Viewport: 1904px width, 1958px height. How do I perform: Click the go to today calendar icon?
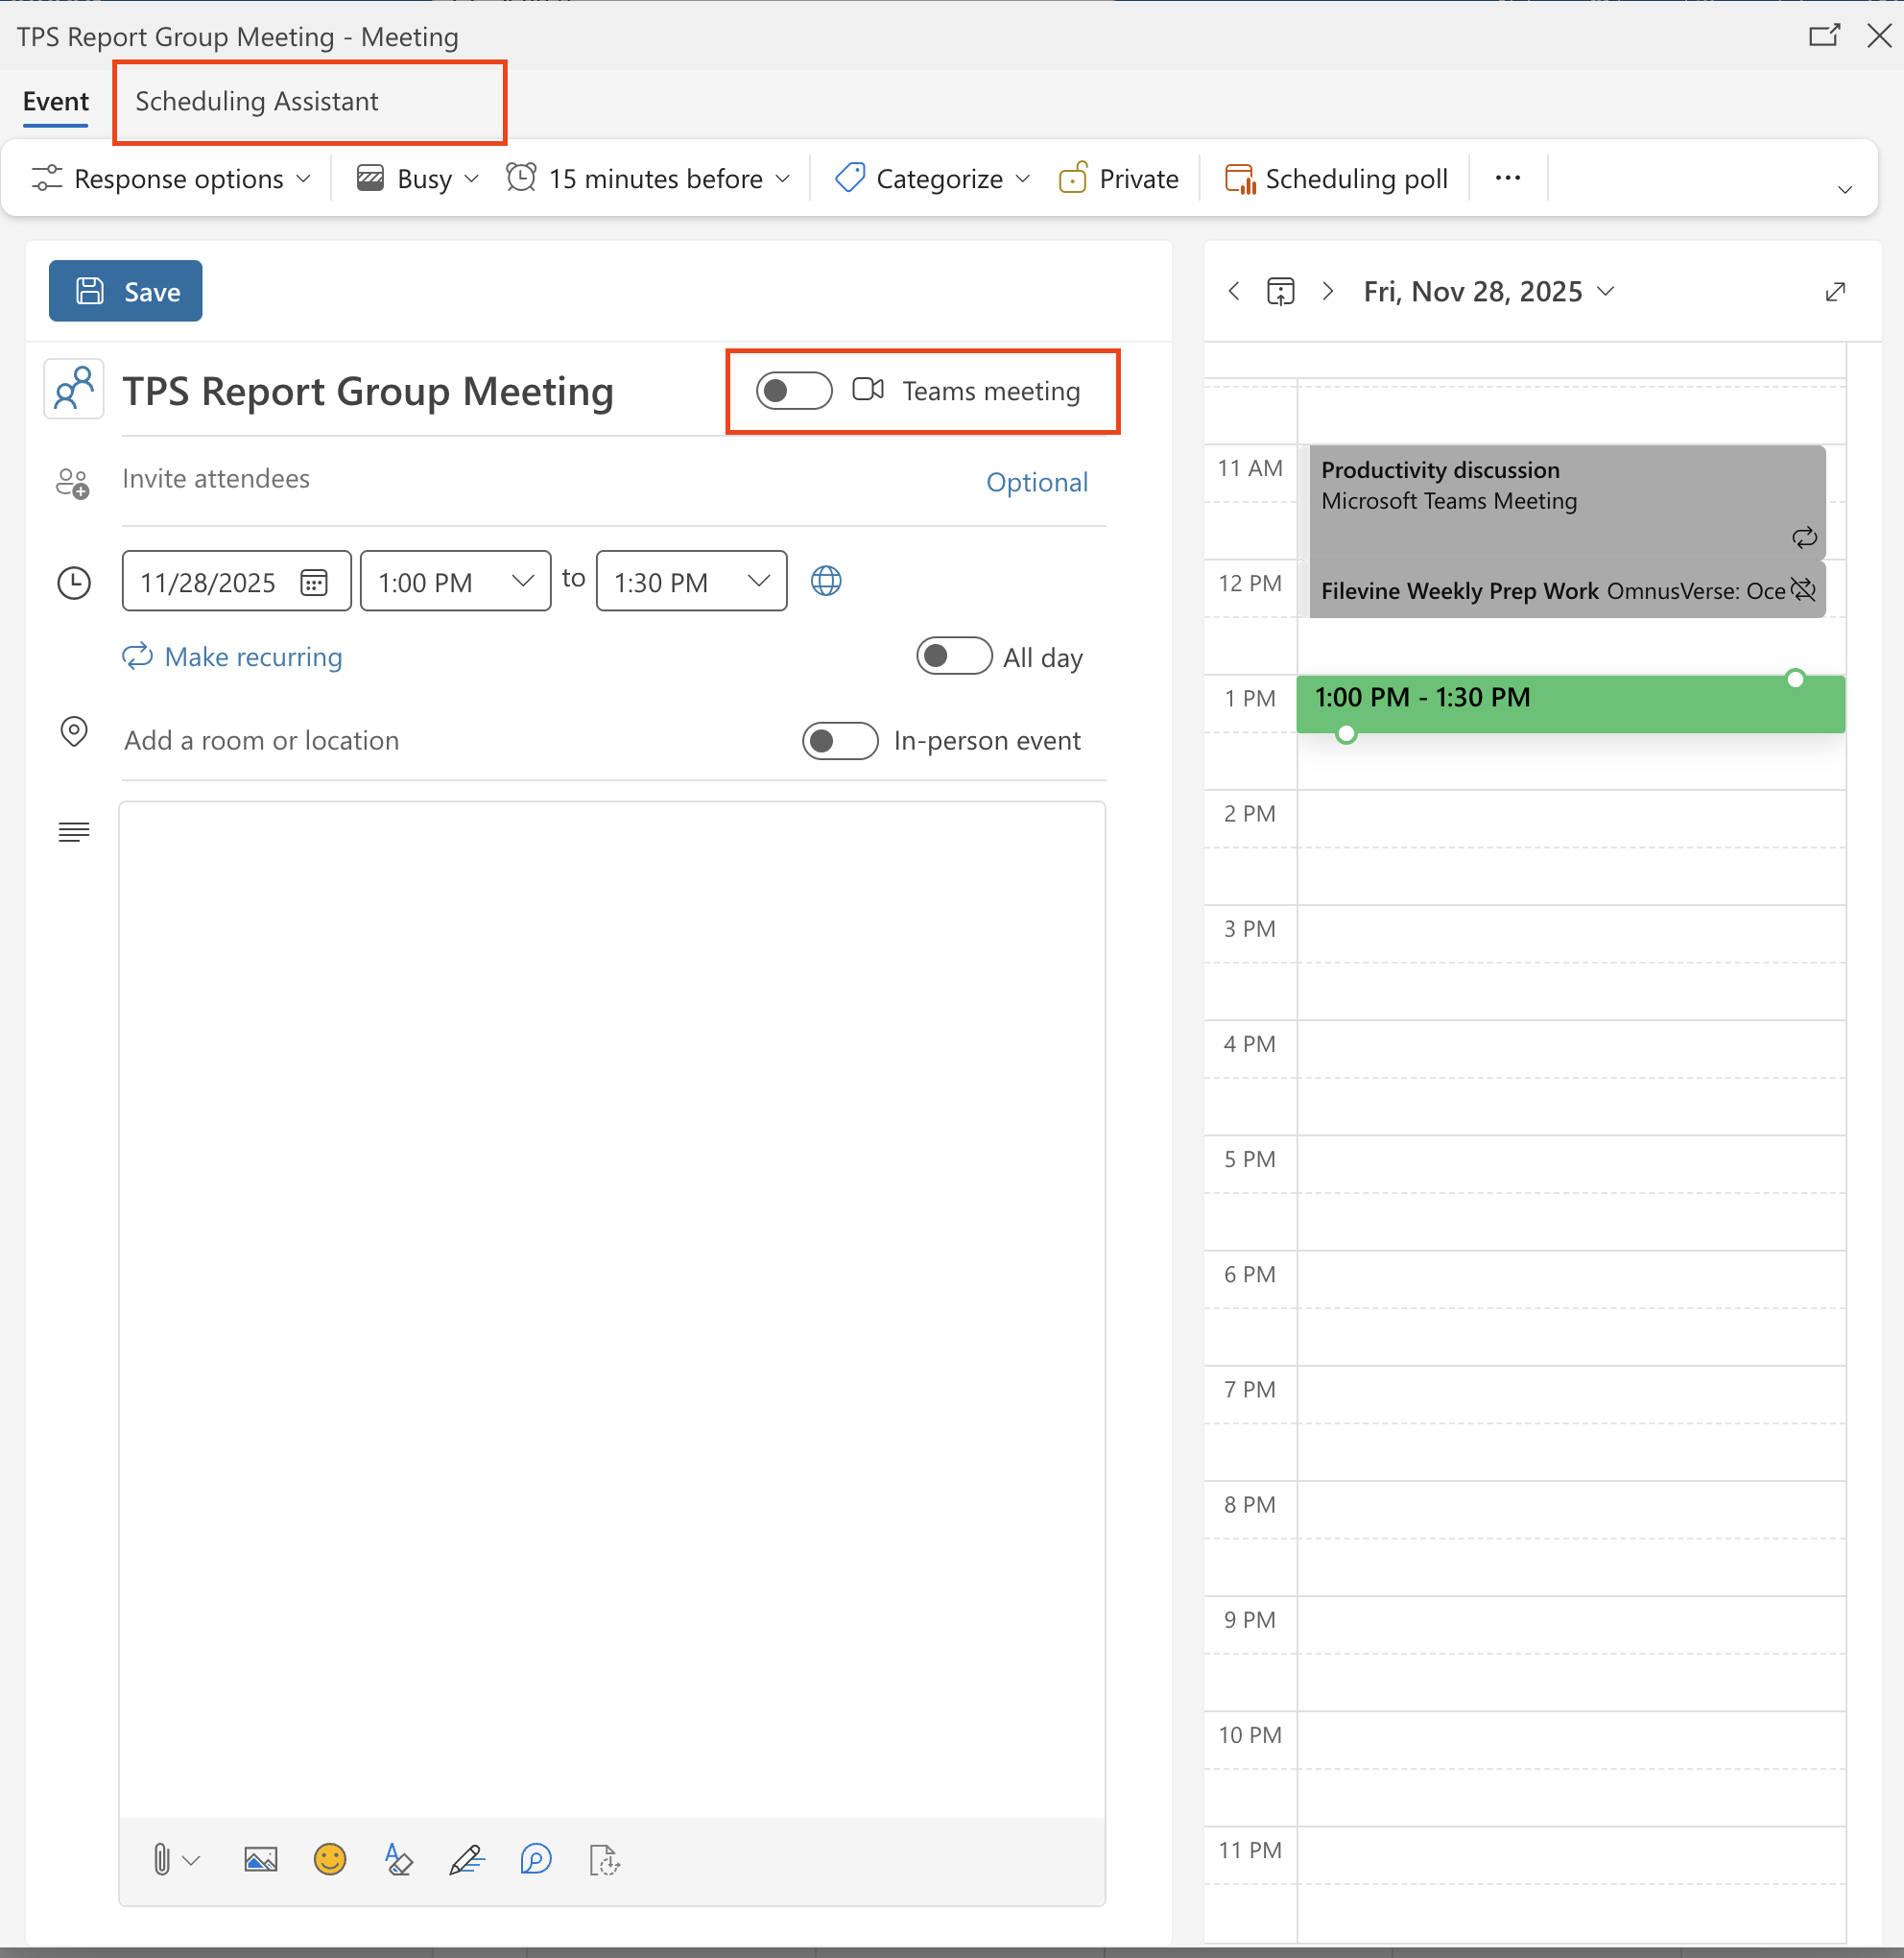point(1280,291)
